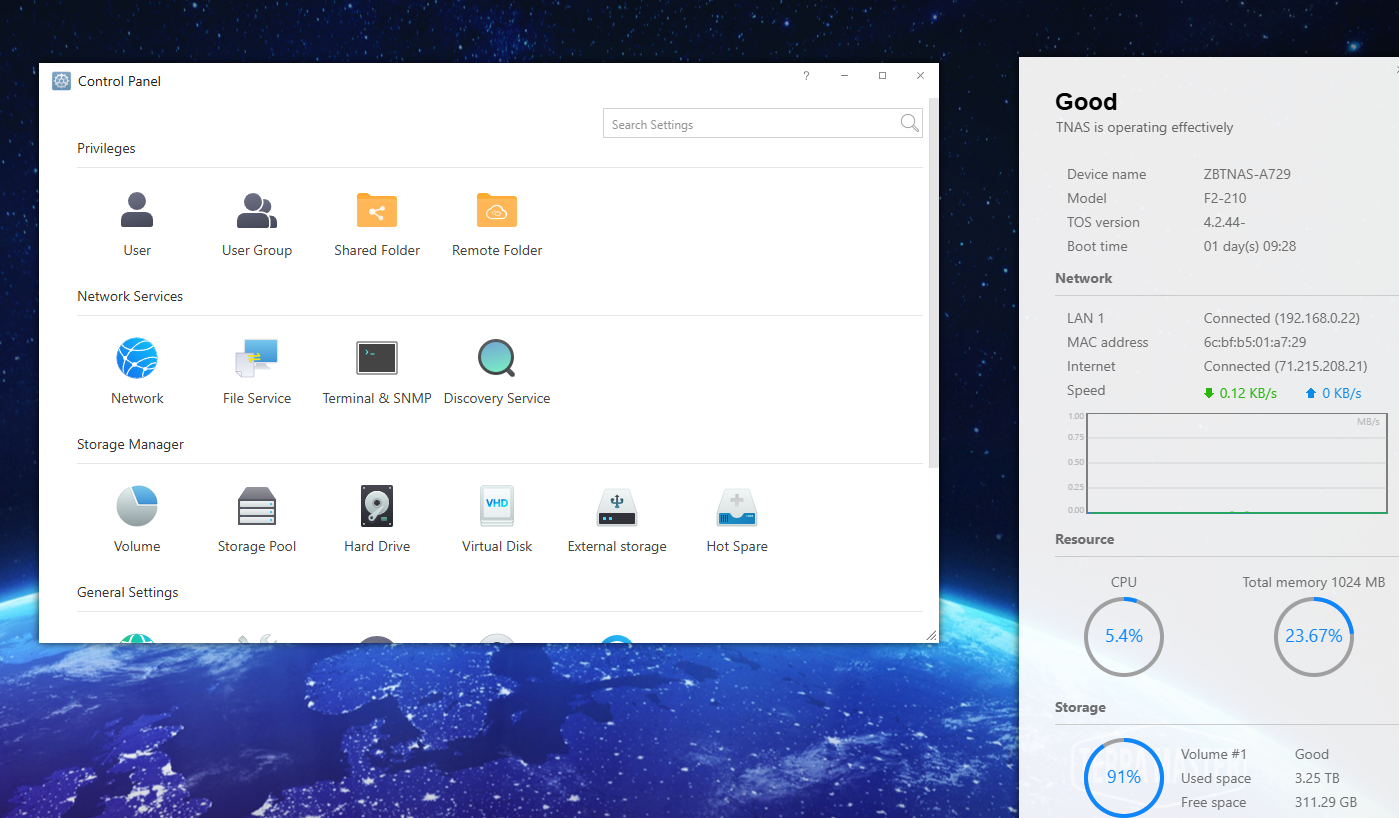
Task: Click Internet Connected (71.215.208.21)
Action: [x=1285, y=366]
